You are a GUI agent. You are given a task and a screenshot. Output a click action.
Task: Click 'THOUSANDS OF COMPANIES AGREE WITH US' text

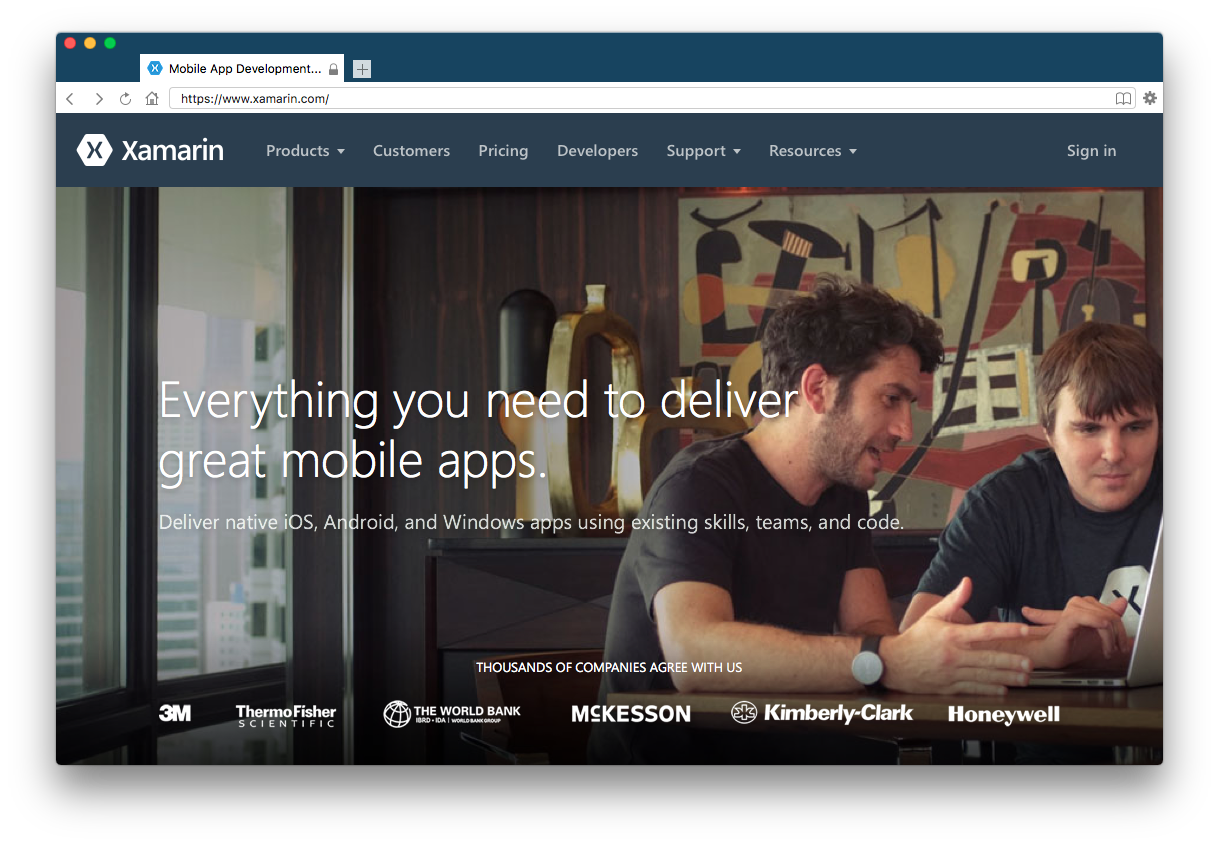tap(609, 667)
